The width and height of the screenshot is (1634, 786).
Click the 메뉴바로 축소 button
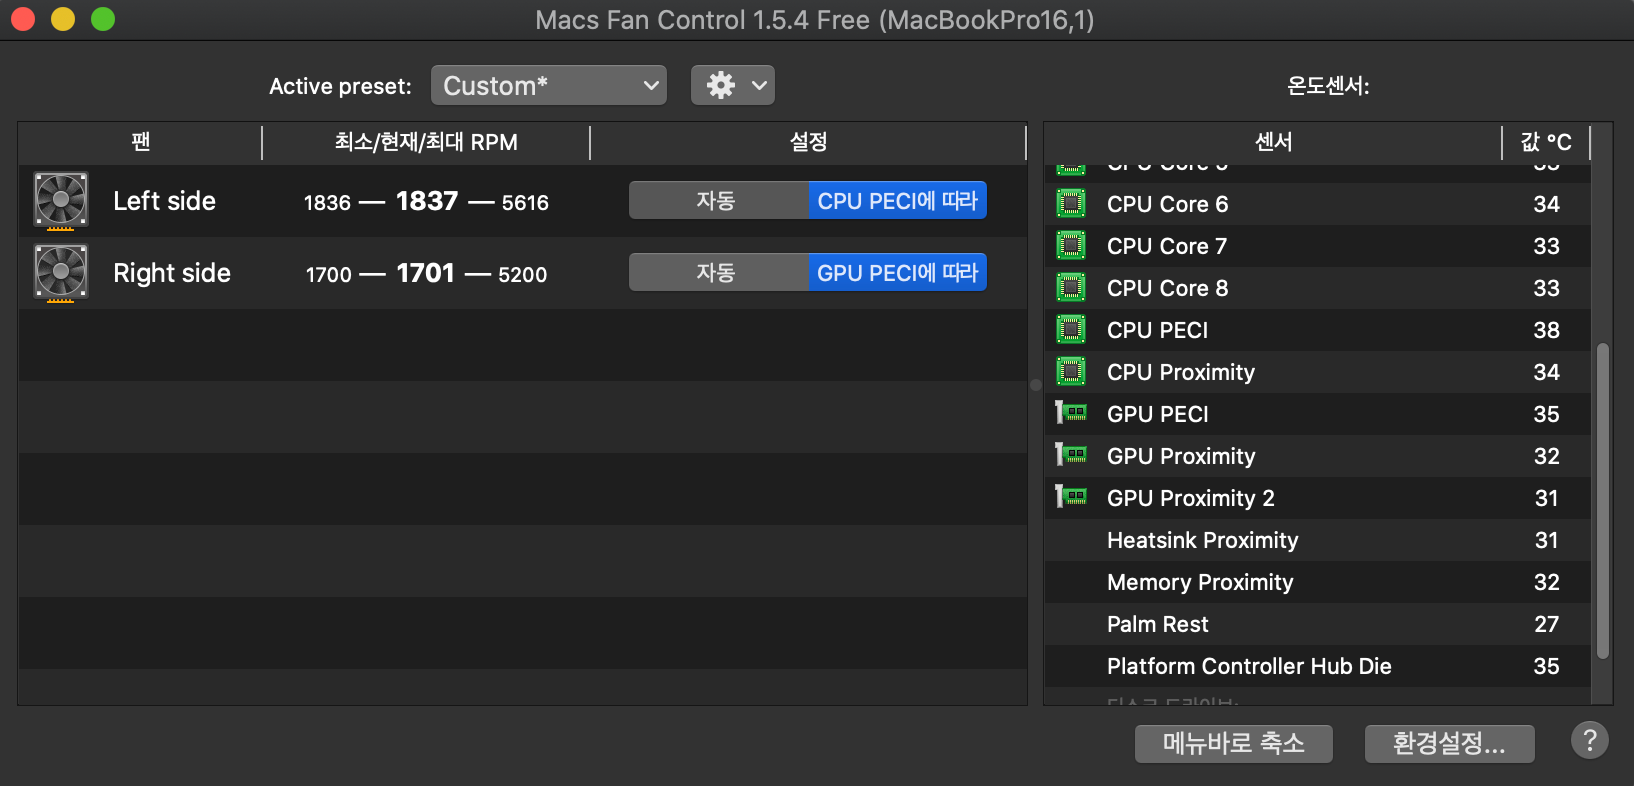click(1234, 743)
